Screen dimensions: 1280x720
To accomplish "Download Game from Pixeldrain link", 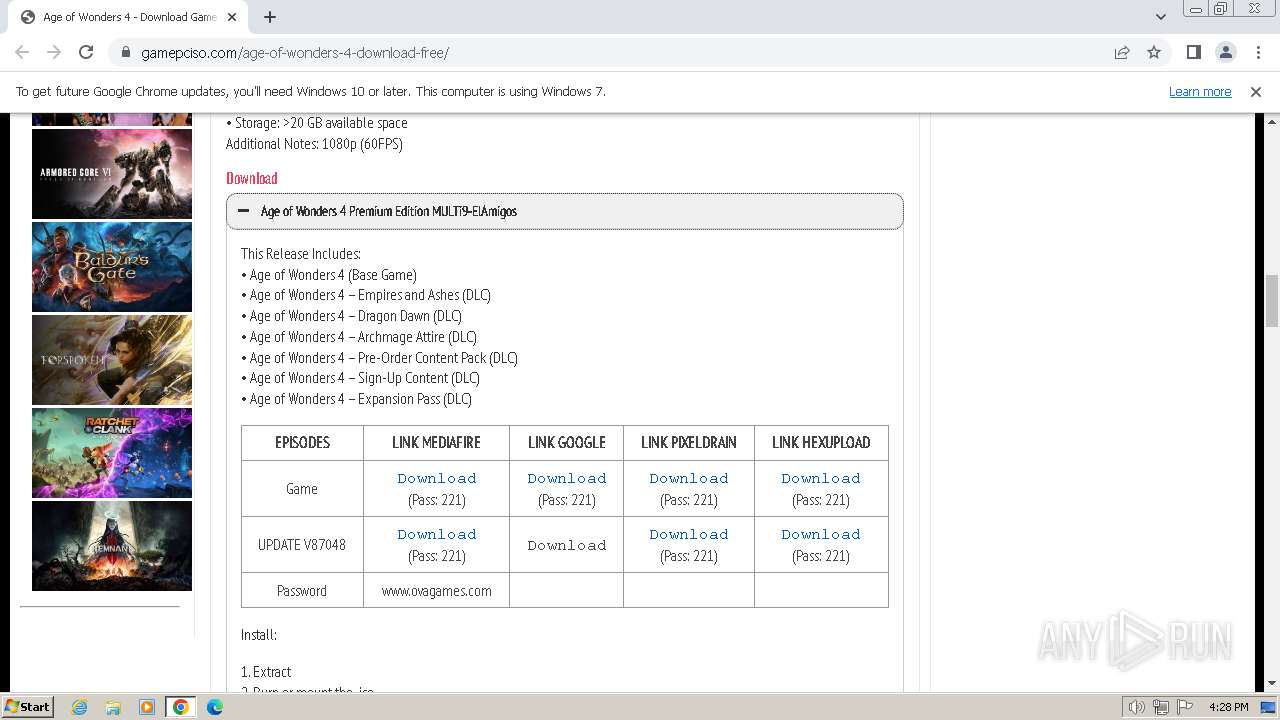I will click(689, 478).
